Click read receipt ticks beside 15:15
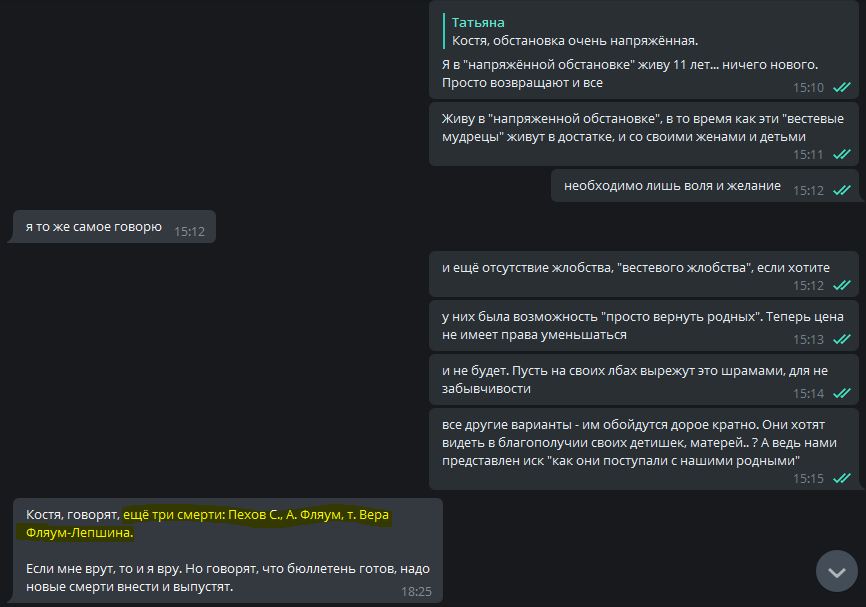 pos(842,479)
